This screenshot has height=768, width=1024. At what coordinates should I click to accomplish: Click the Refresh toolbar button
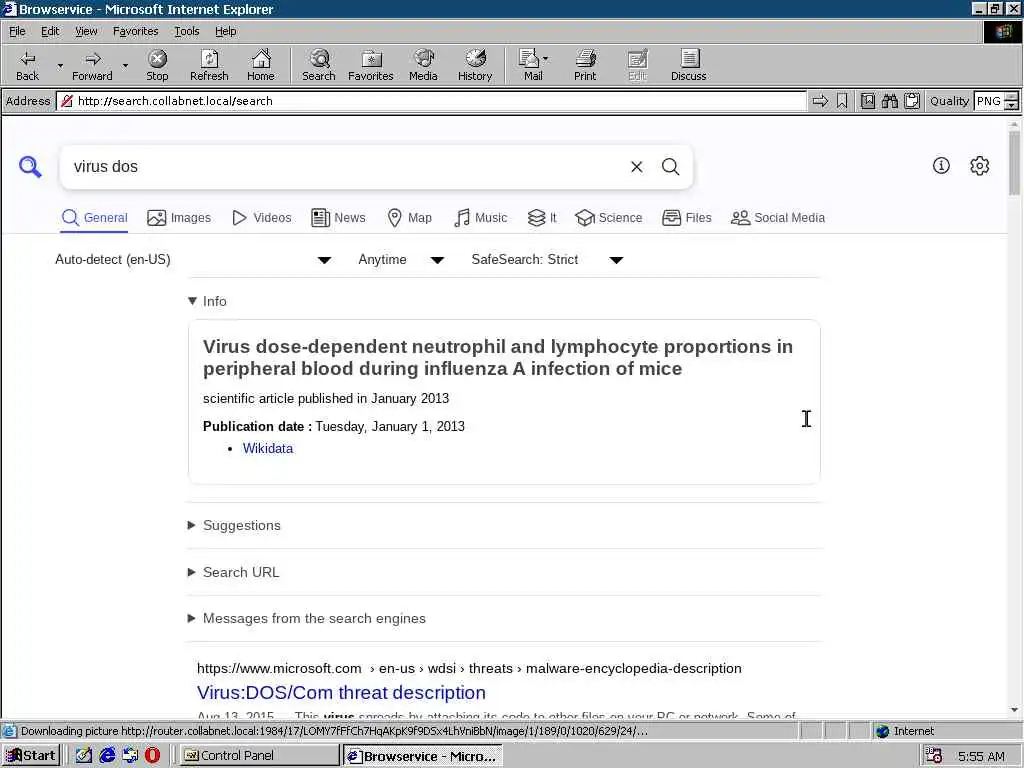(209, 65)
